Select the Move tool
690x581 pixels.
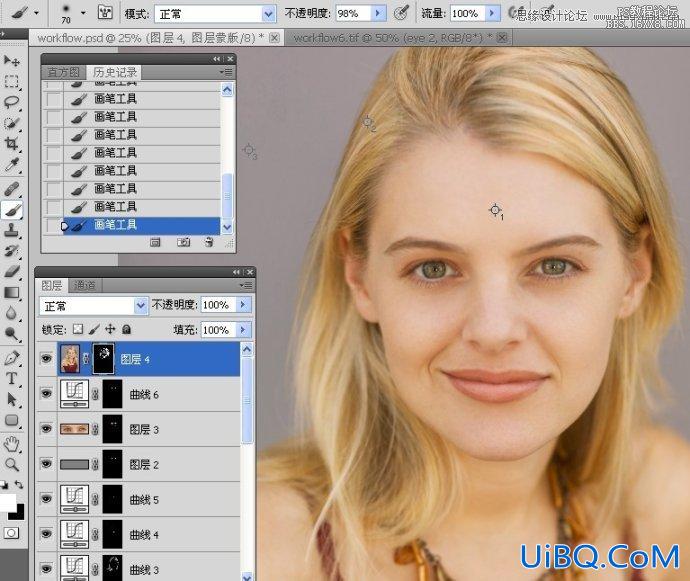click(11, 60)
